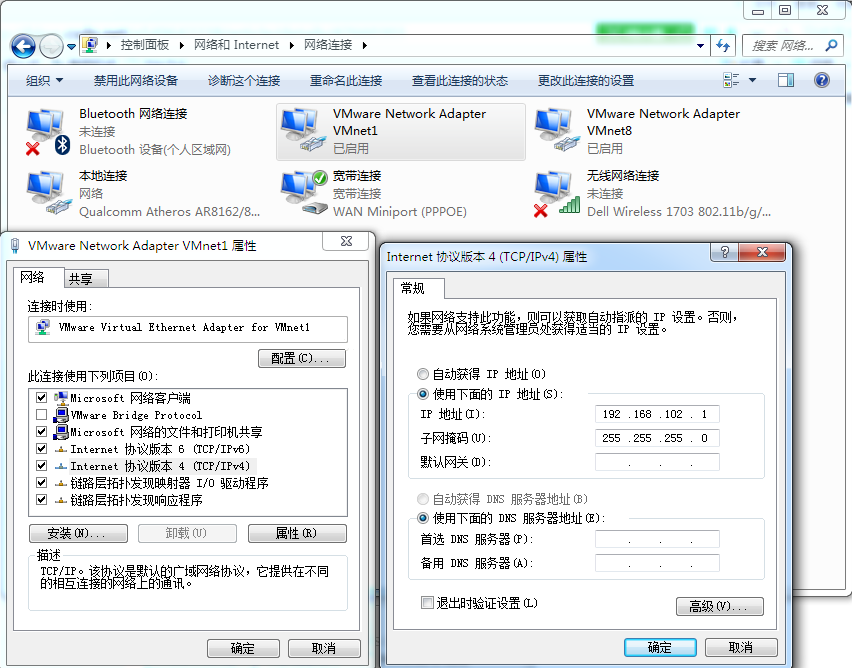
Task: Click 确定 in VMnet1 properties dialog
Action: click(x=243, y=648)
